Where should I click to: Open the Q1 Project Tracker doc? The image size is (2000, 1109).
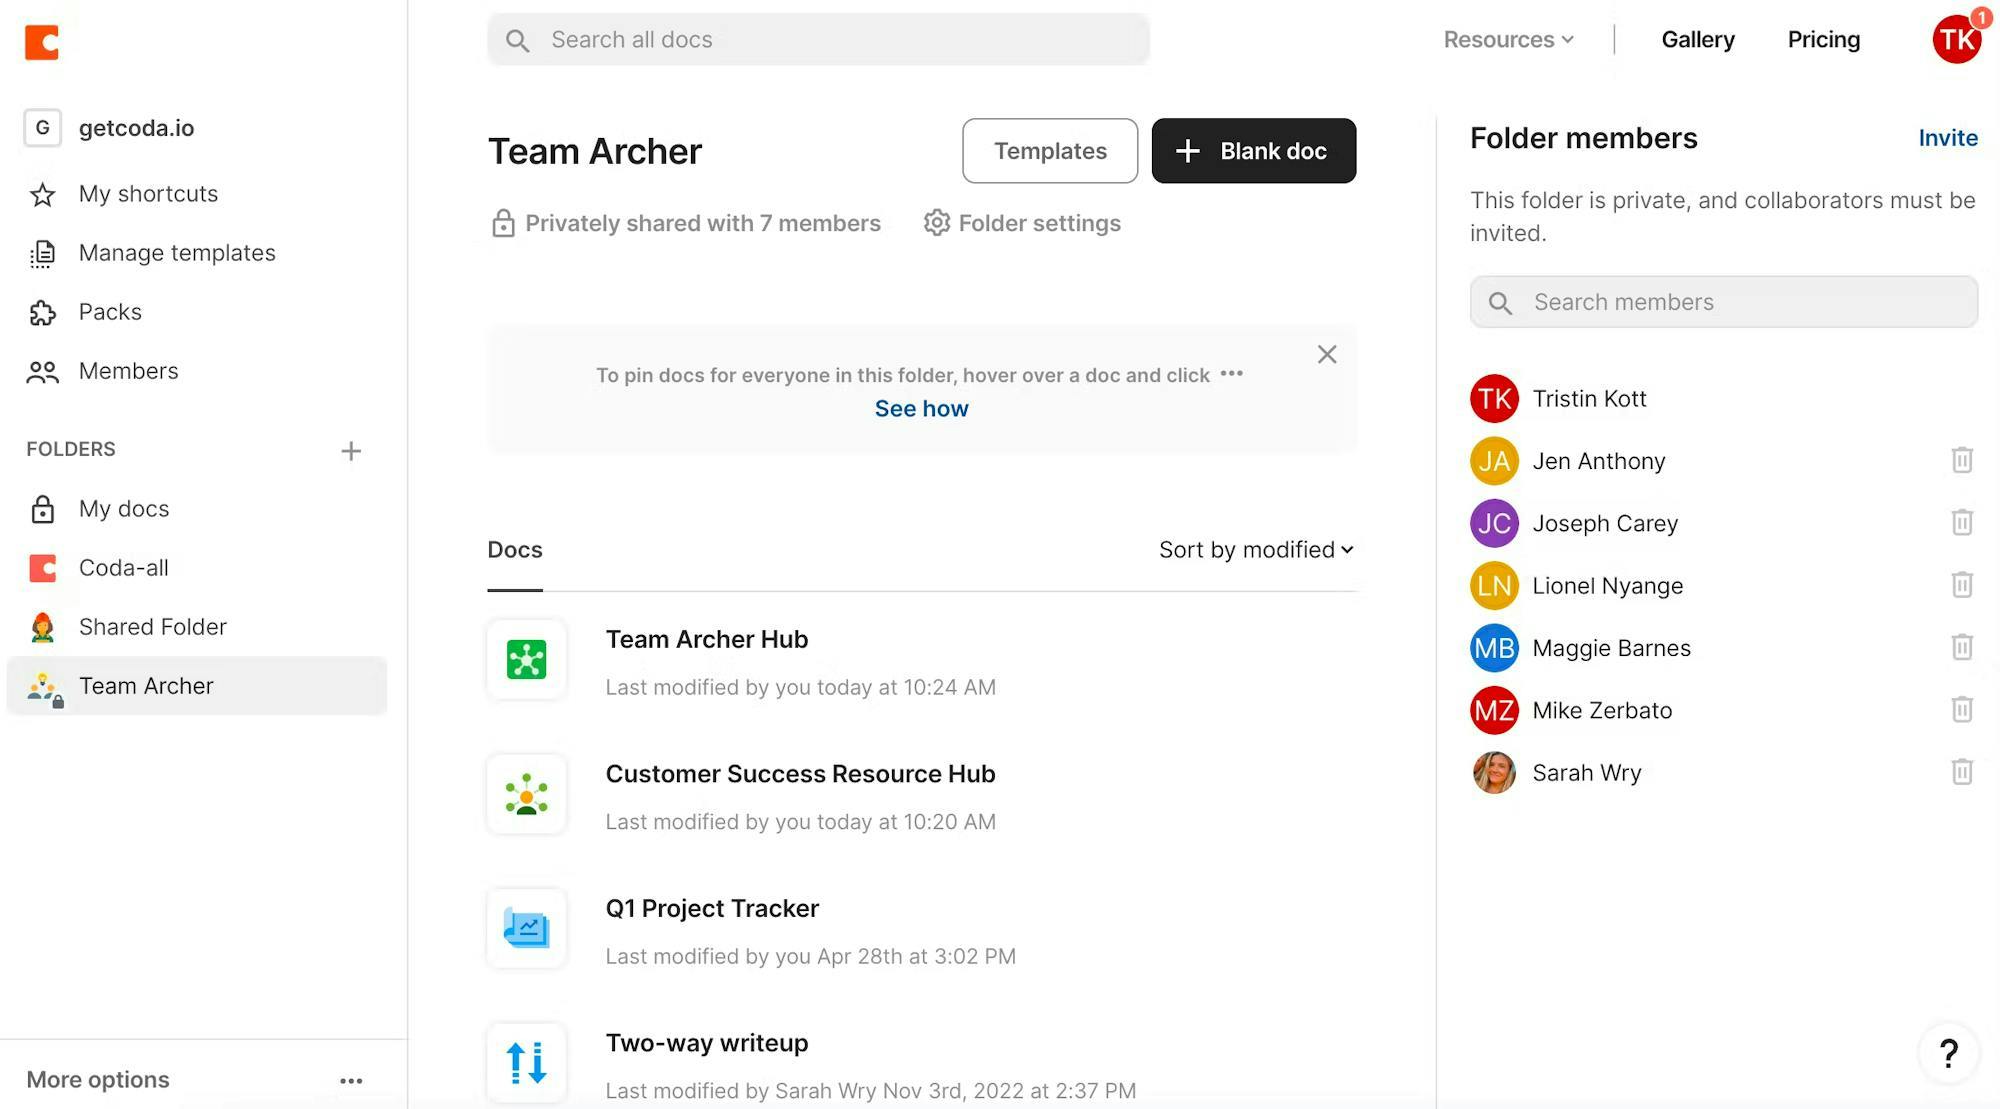712,909
